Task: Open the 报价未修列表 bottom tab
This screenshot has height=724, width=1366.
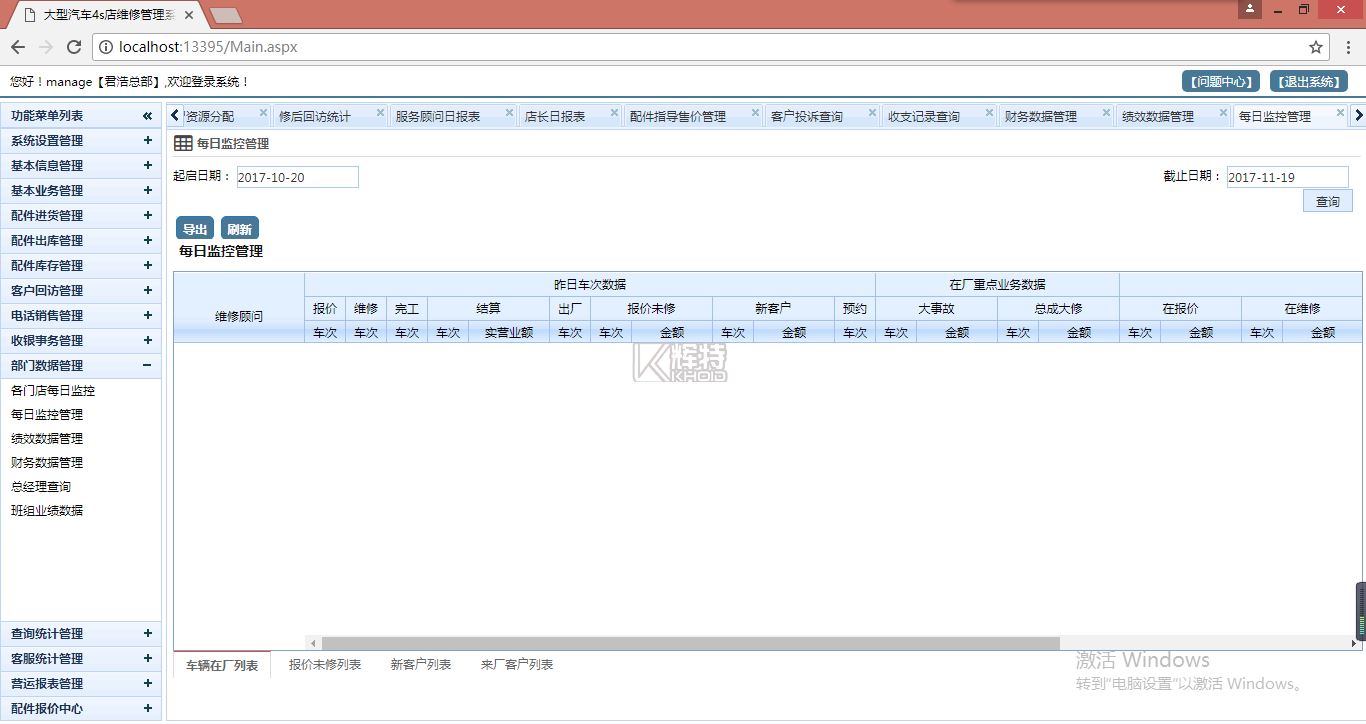Action: (325, 665)
